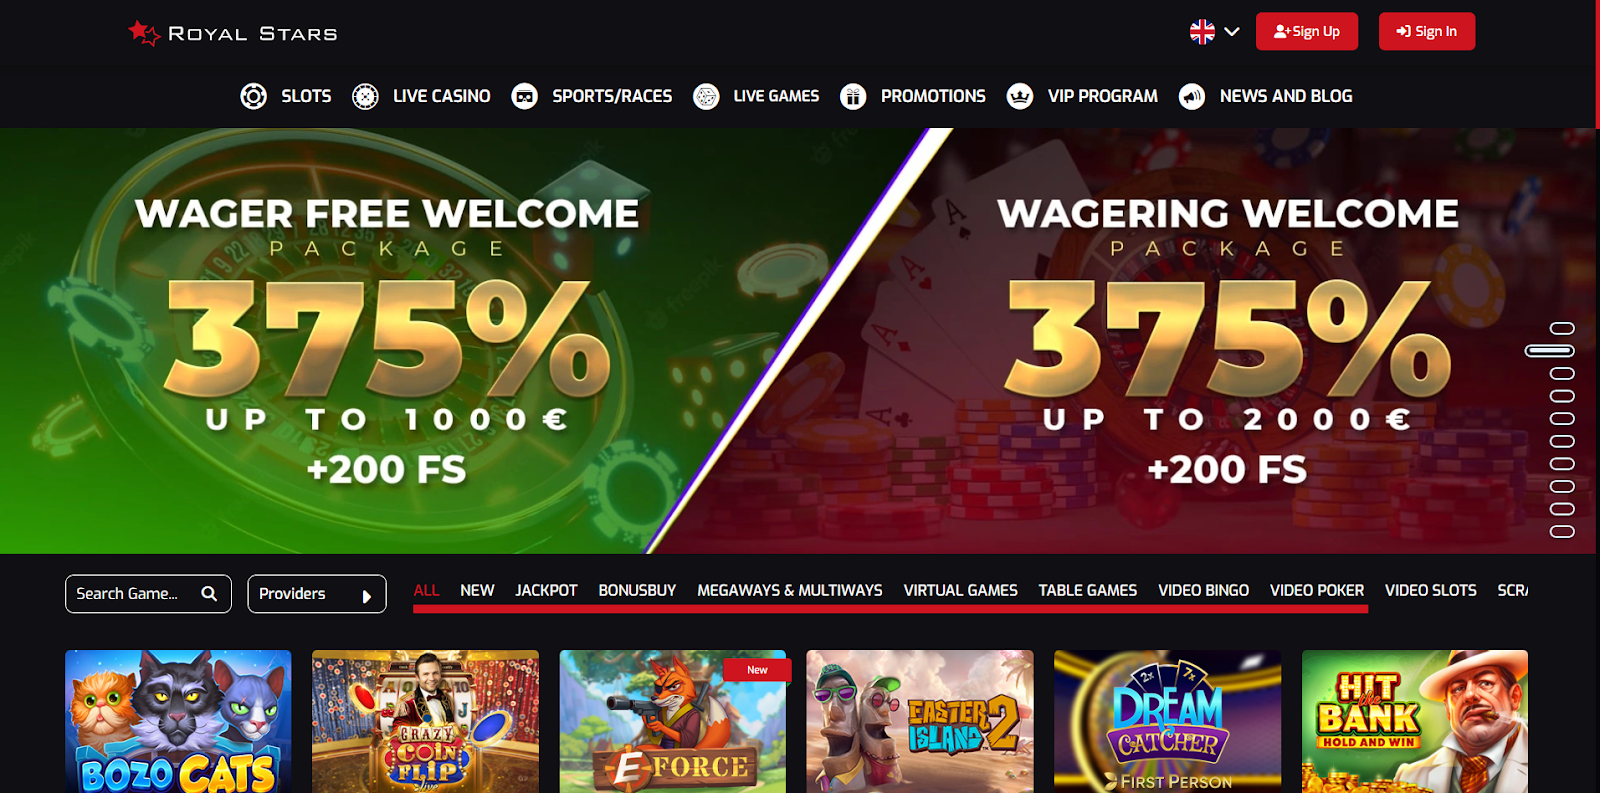This screenshot has width=1600, height=793.
Task: Click the Slots poker chip icon
Action: pos(253,96)
